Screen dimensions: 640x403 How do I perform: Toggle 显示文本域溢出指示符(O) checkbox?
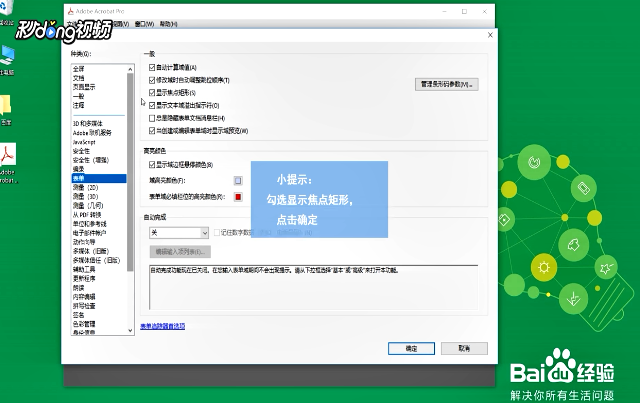pyautogui.click(x=152, y=105)
